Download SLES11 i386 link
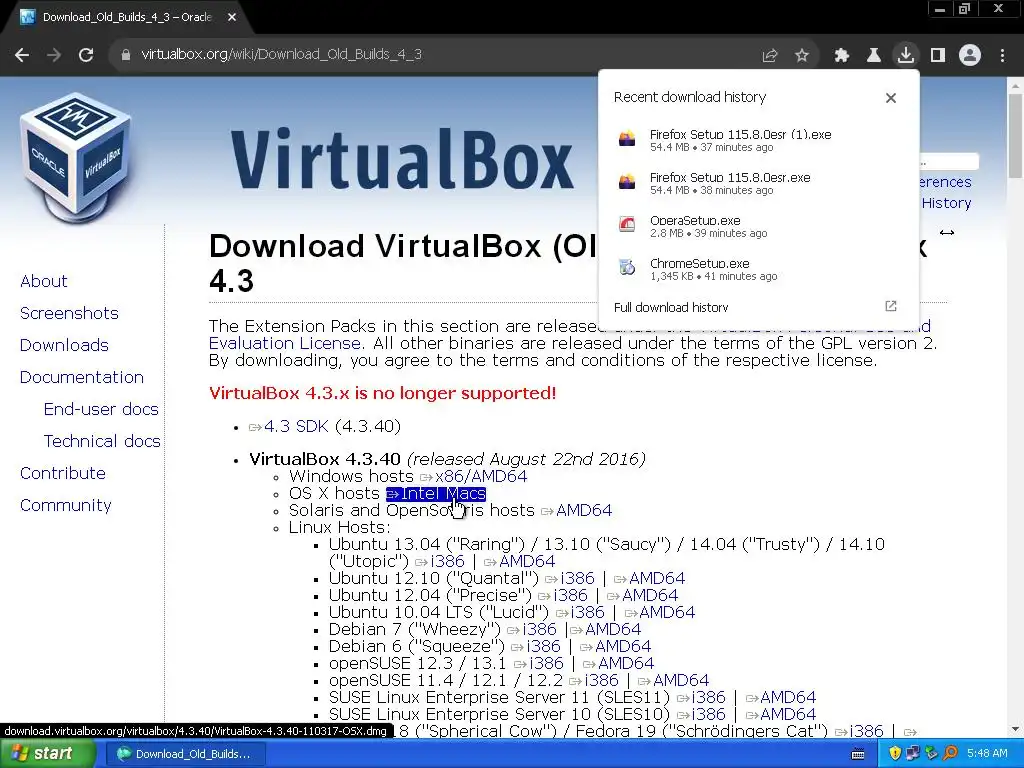 point(701,697)
